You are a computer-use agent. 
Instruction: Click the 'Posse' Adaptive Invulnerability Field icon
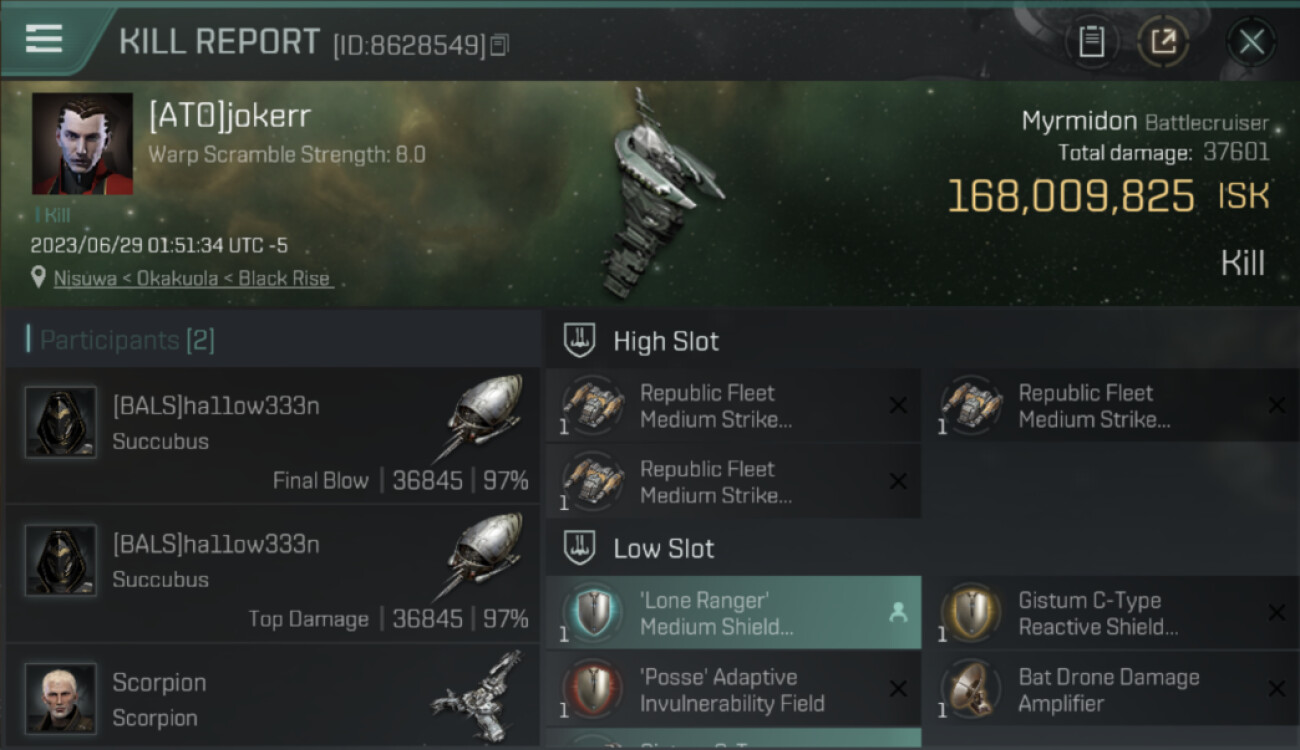[593, 689]
